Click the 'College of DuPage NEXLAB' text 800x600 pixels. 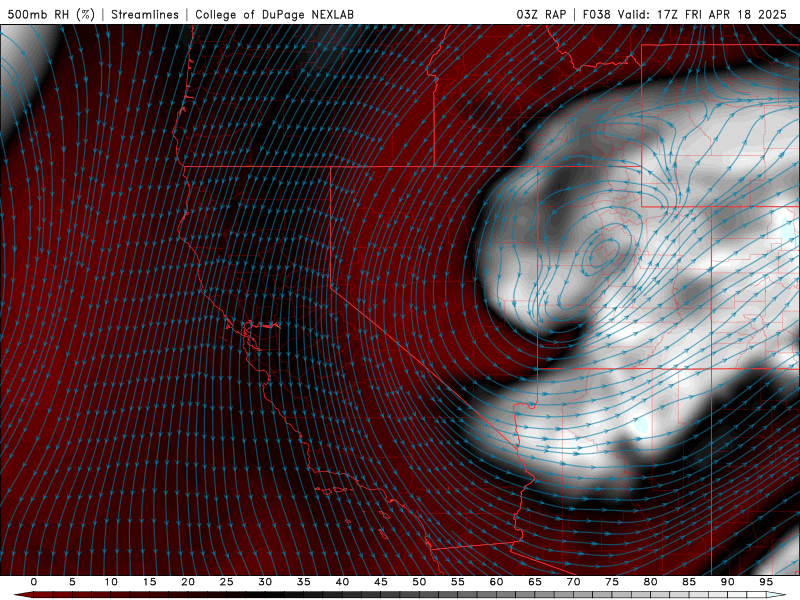[274, 14]
